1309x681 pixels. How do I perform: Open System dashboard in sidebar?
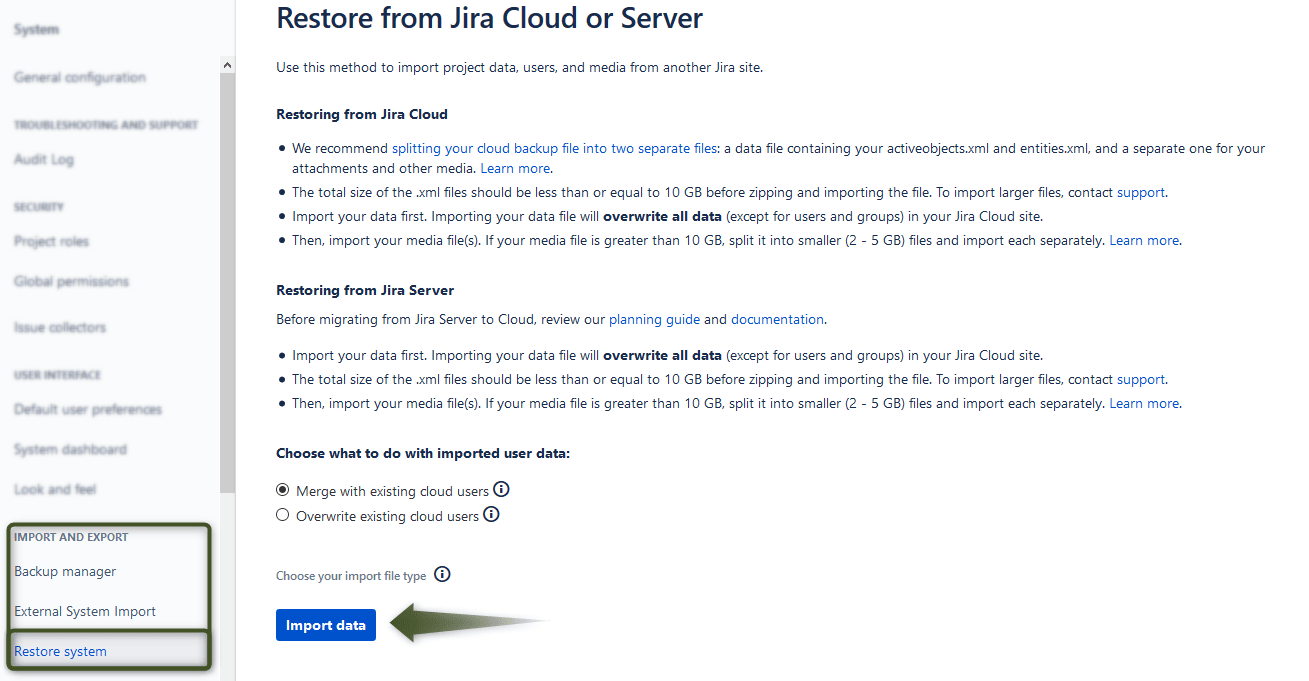point(70,449)
